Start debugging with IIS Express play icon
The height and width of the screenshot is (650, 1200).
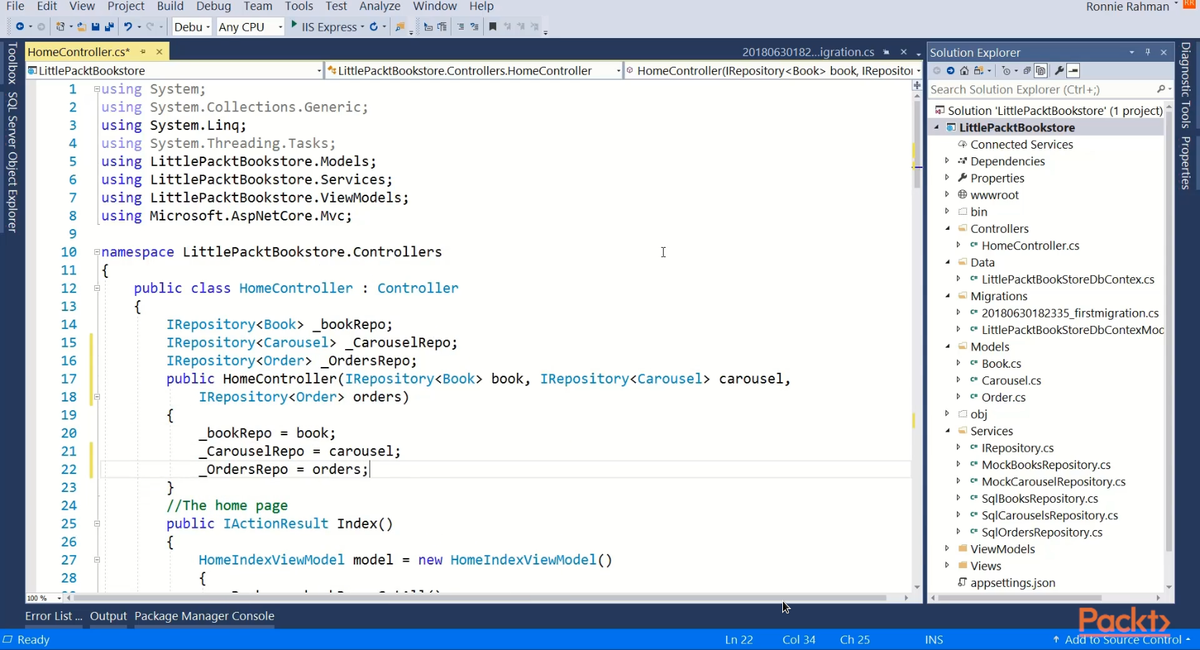coord(294,25)
